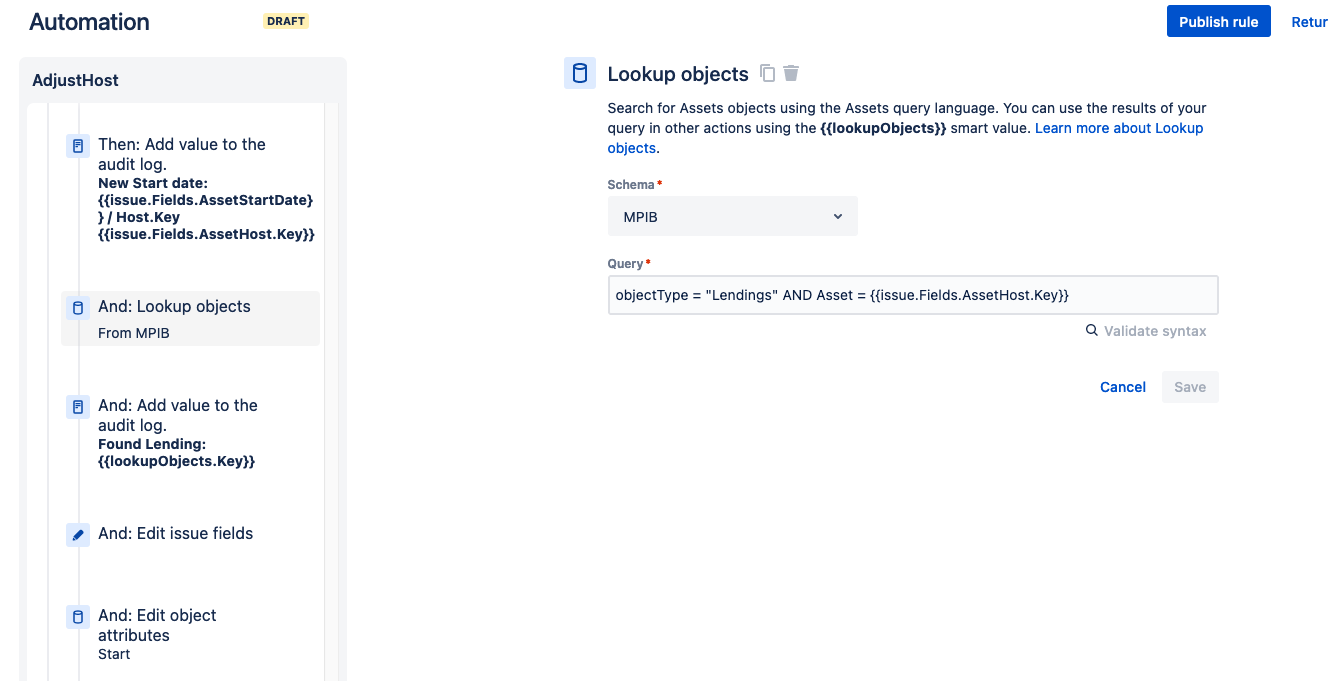
Task: Save the Lookup objects configuration
Action: (1190, 387)
